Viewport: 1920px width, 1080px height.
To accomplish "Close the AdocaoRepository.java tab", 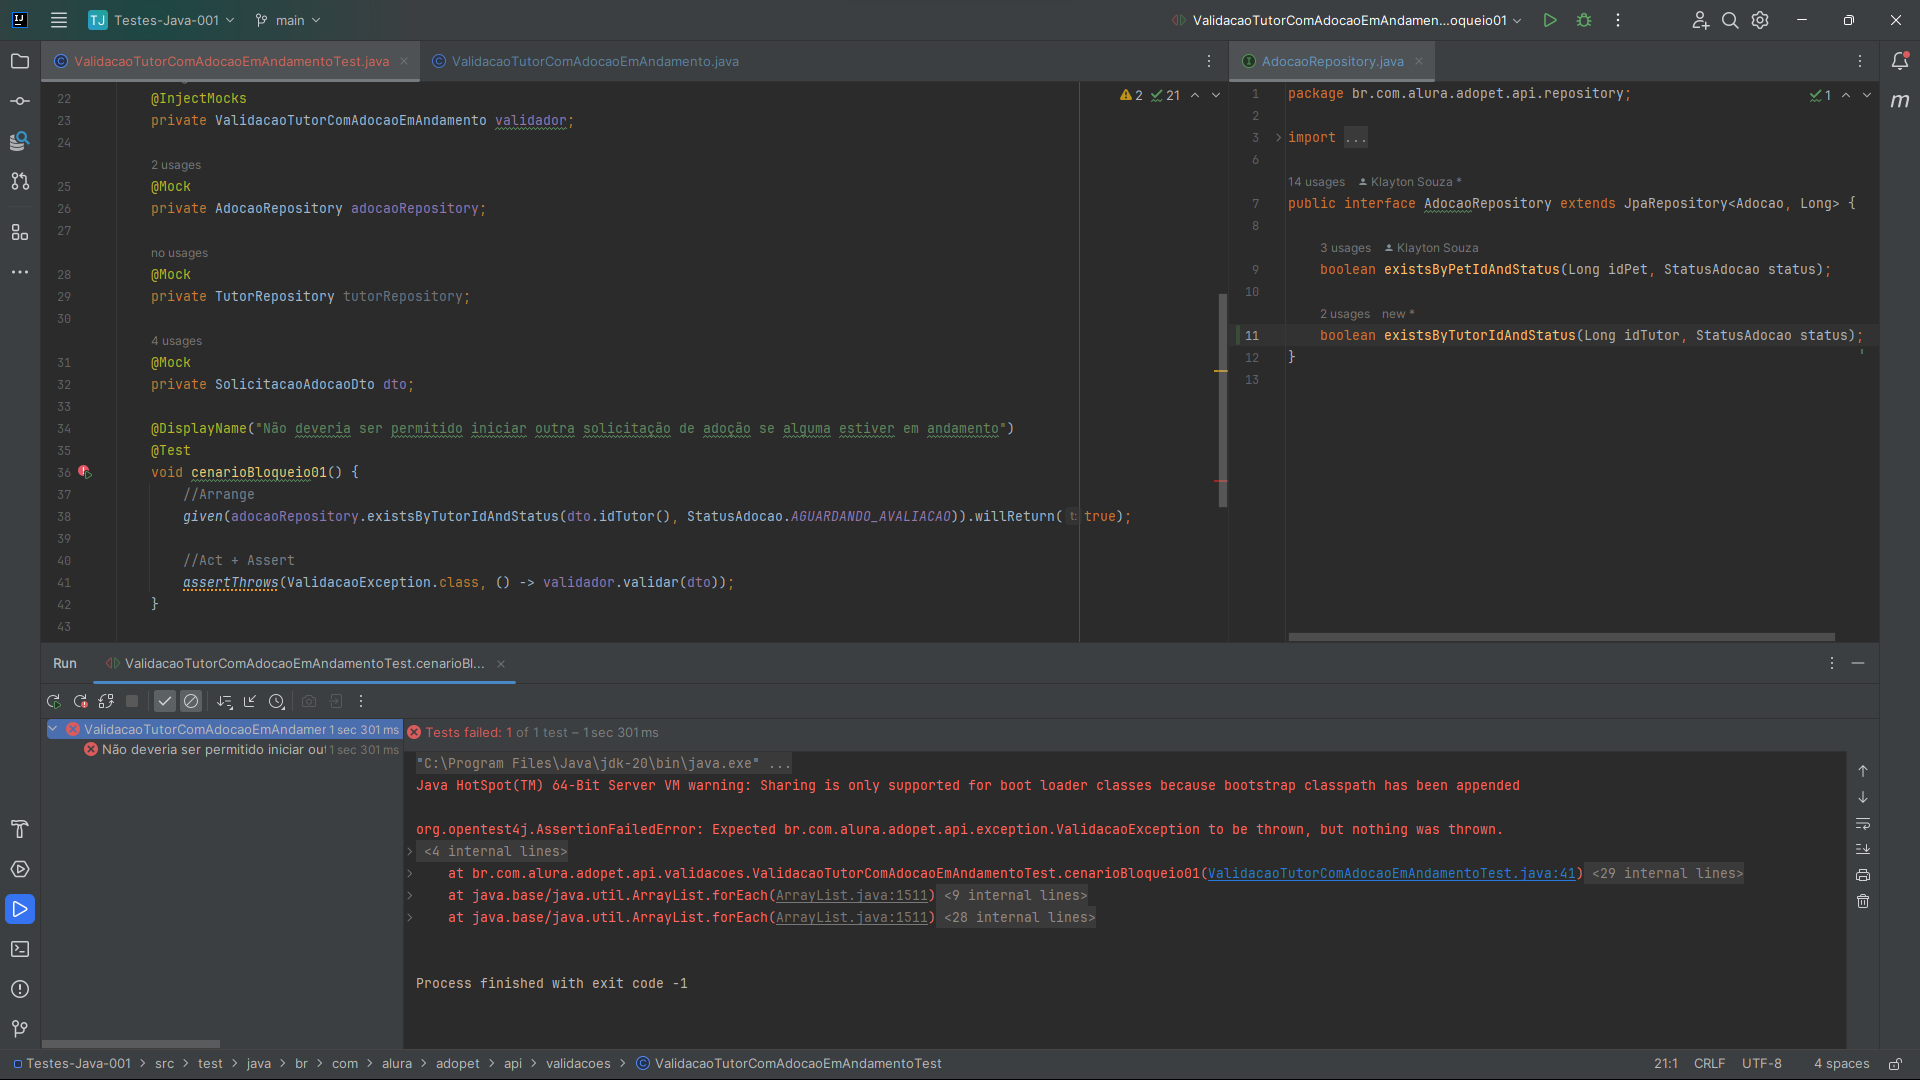I will [x=1419, y=61].
